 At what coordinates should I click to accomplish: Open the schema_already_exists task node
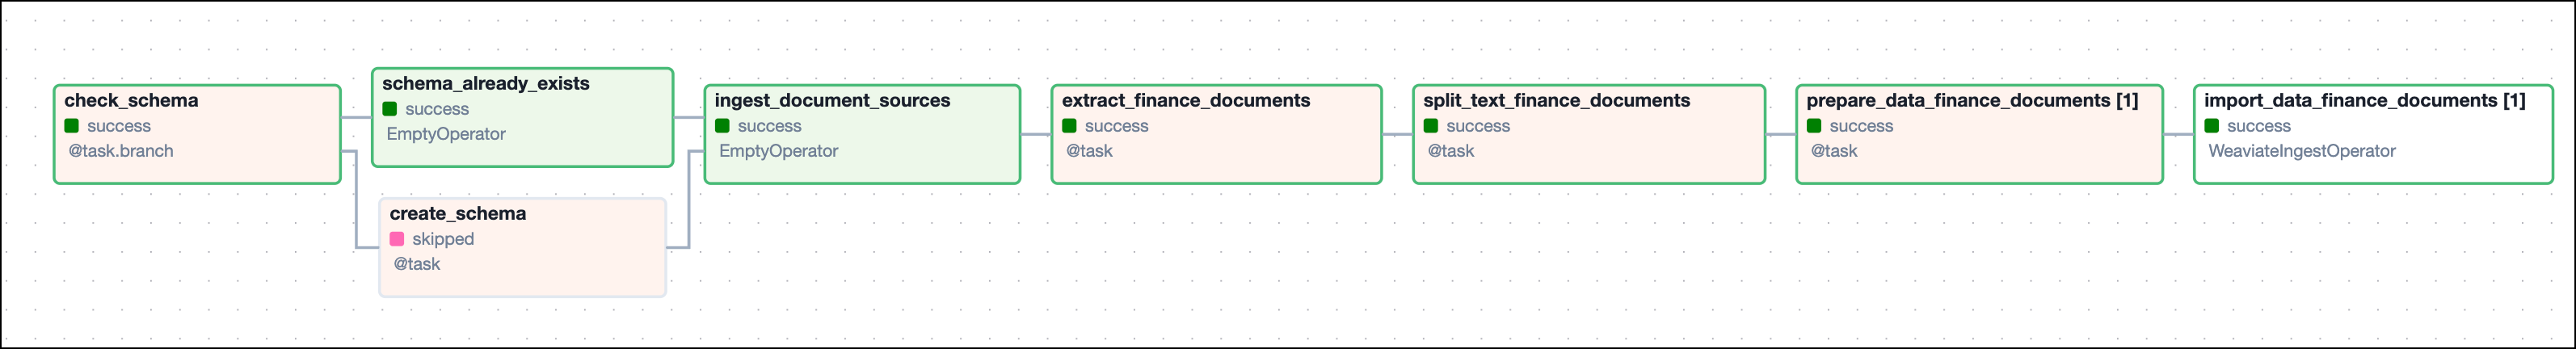click(x=485, y=83)
